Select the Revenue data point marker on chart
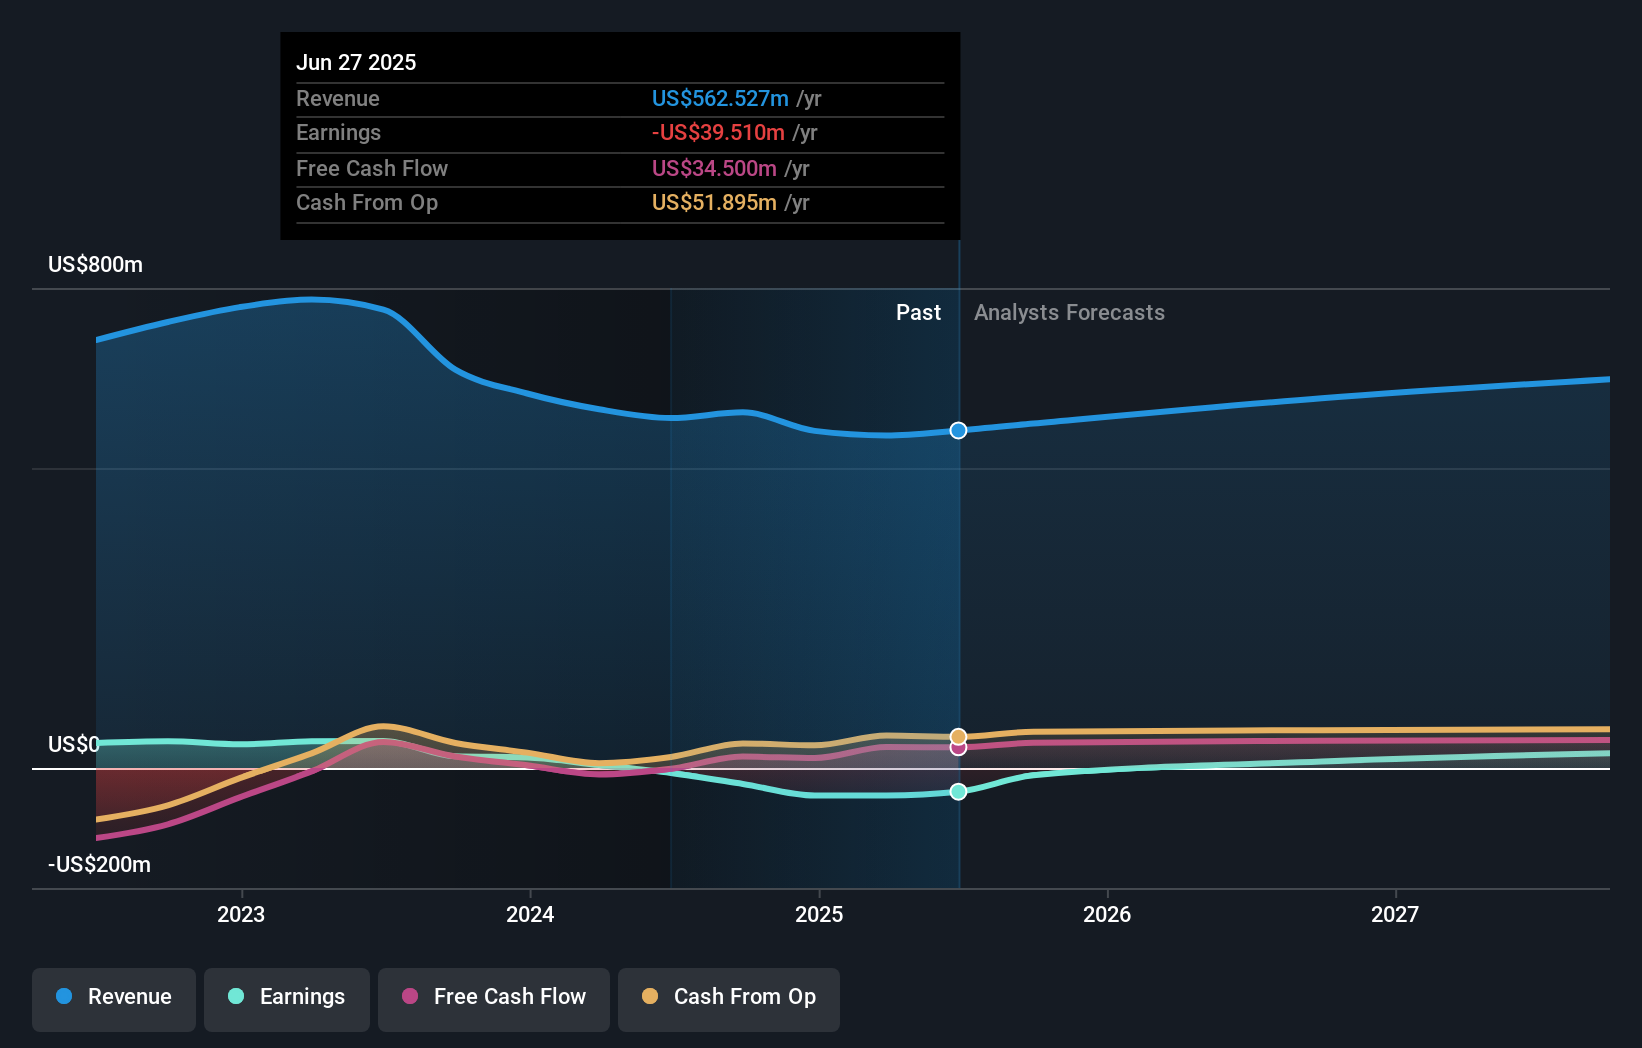The width and height of the screenshot is (1642, 1048). click(958, 430)
